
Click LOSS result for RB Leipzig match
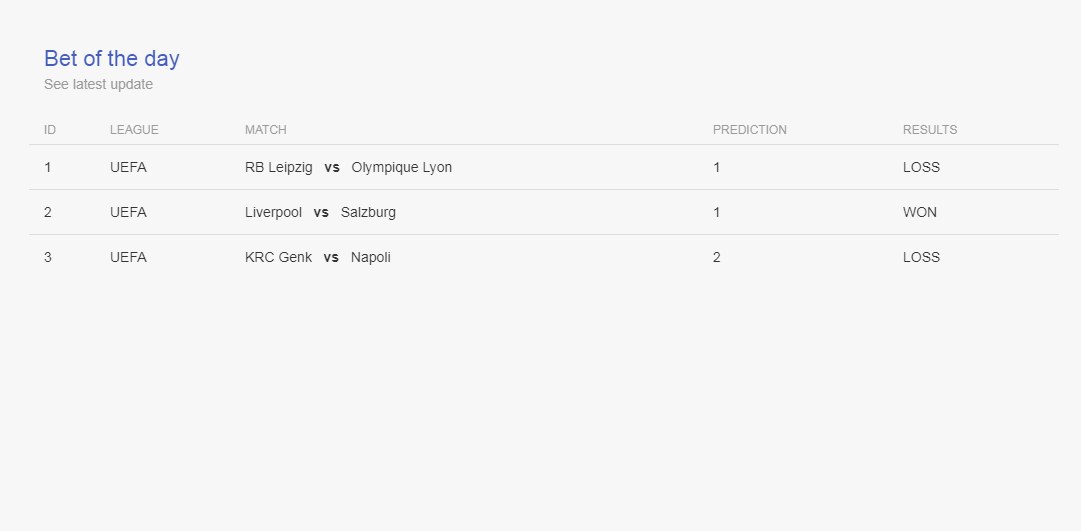(921, 168)
